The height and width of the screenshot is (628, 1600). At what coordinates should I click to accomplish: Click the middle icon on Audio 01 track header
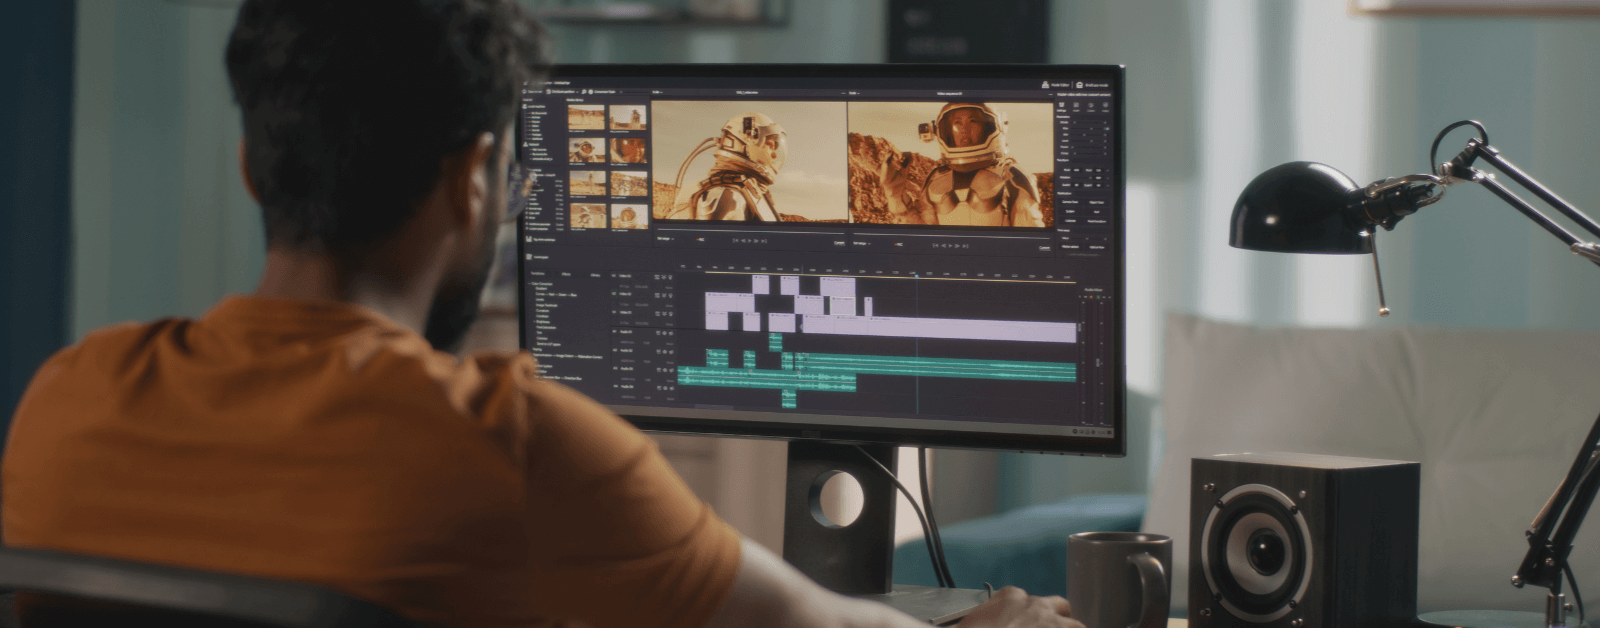664,333
